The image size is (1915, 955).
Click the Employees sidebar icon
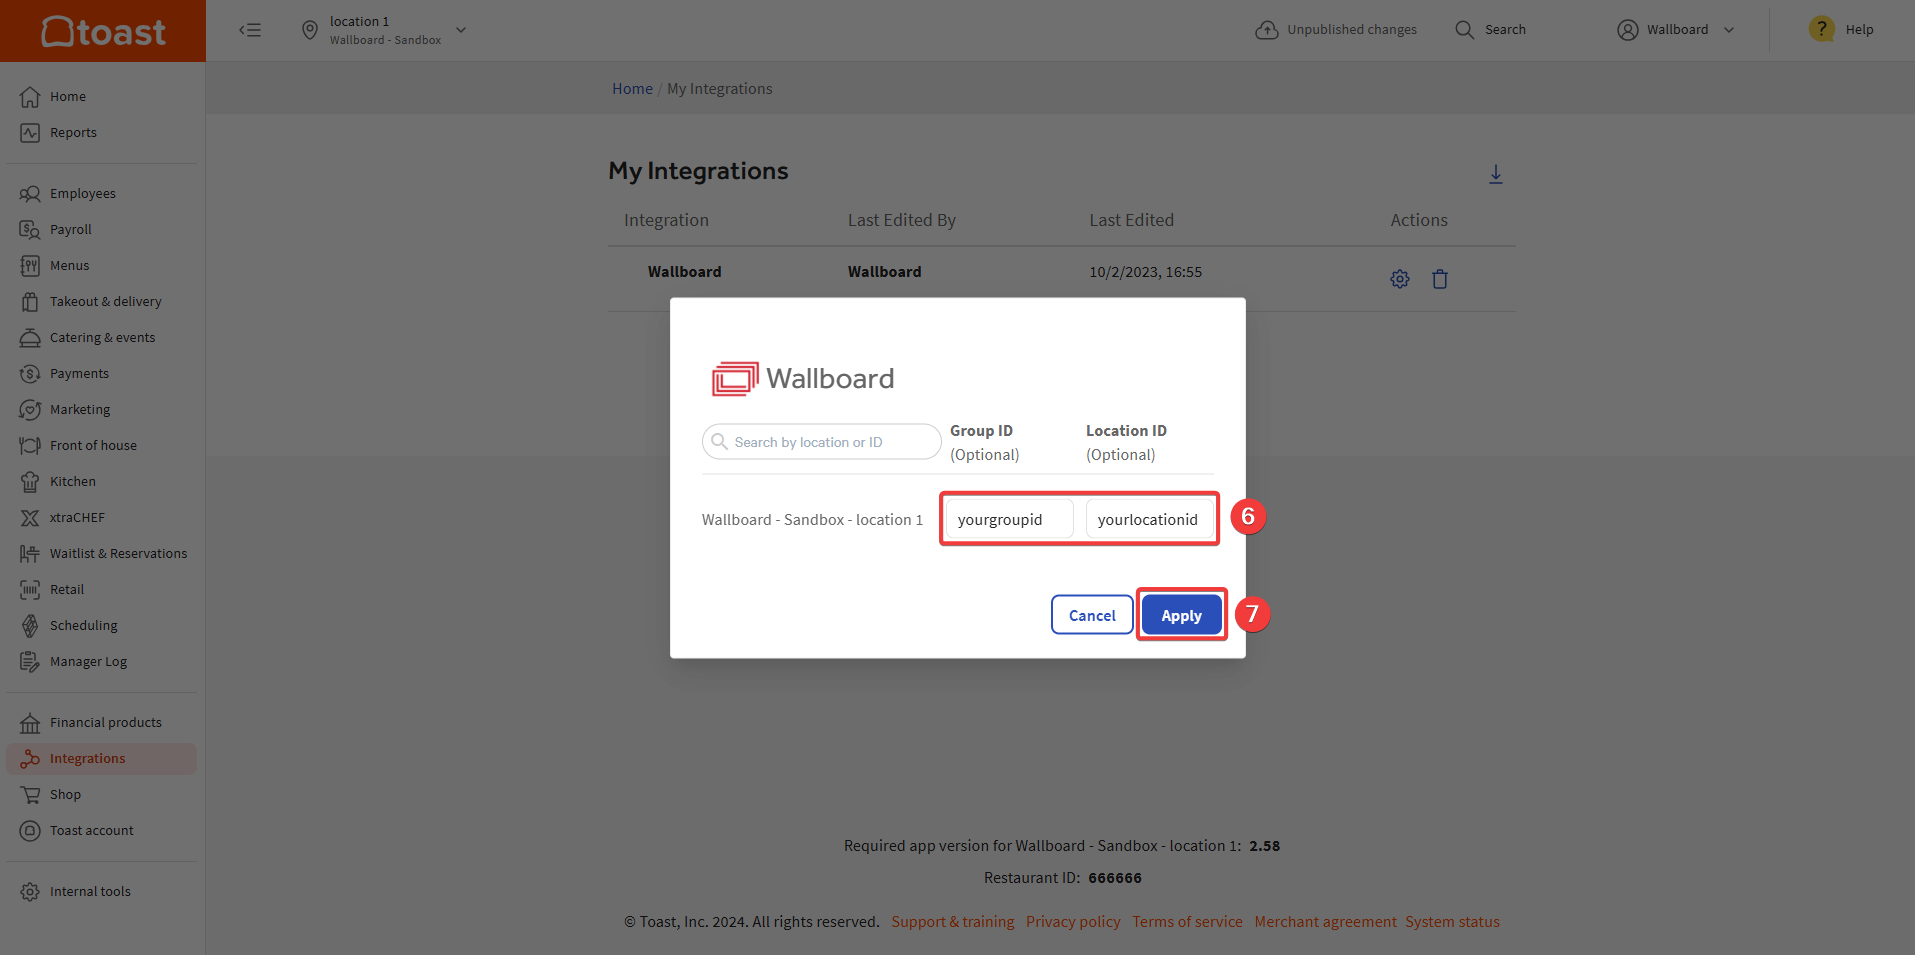[30, 194]
